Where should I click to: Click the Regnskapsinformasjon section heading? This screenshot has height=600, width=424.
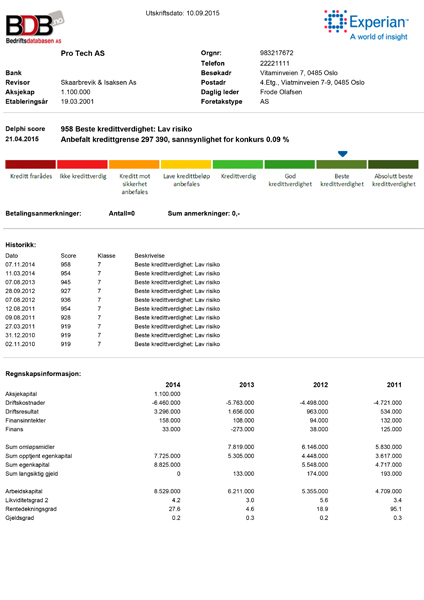[x=43, y=374]
